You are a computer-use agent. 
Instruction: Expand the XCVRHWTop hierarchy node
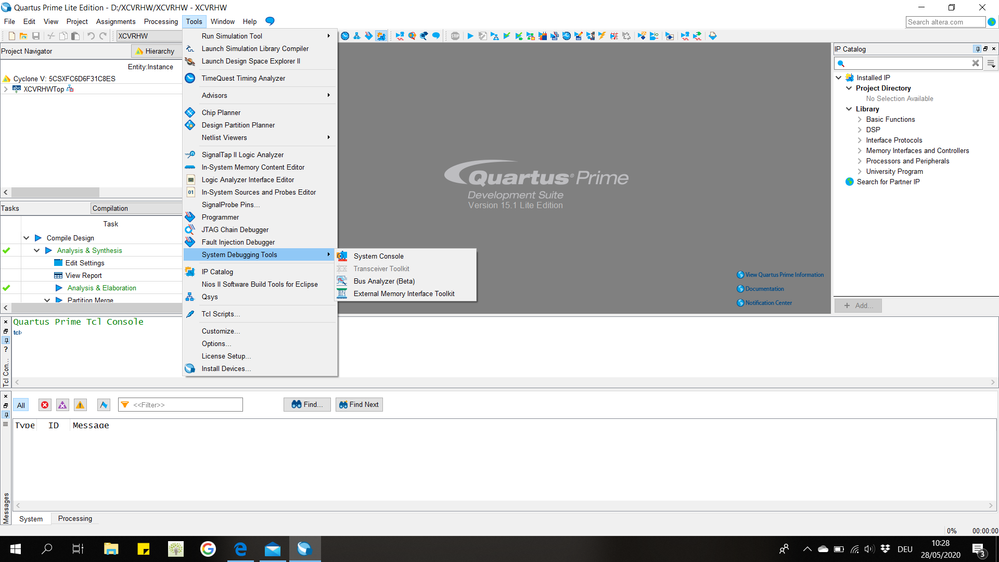pos(6,89)
